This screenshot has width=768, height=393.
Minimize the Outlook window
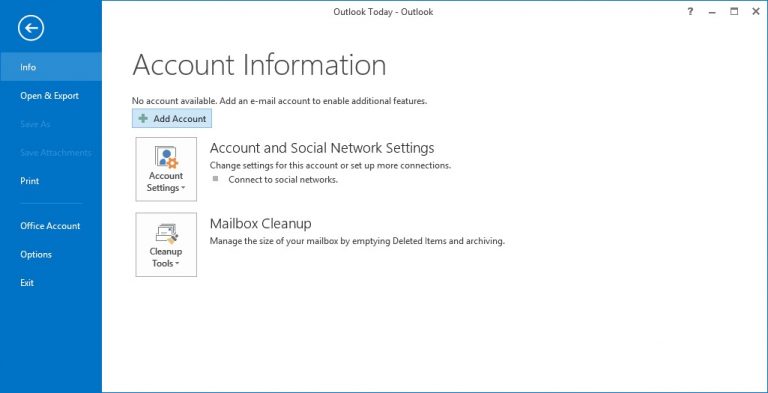coord(712,12)
